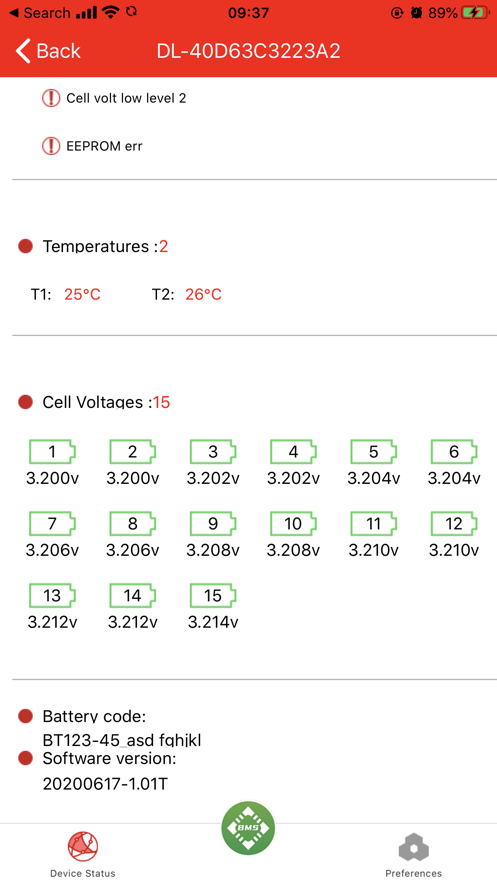Screen dimensions: 497x883
Task: Tap the red dot beside Cell Voltages
Action: click(25, 402)
